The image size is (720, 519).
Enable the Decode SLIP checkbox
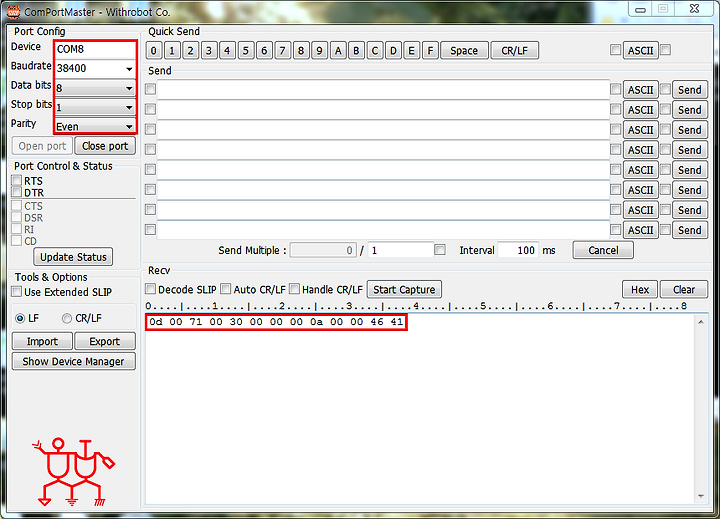(150, 289)
